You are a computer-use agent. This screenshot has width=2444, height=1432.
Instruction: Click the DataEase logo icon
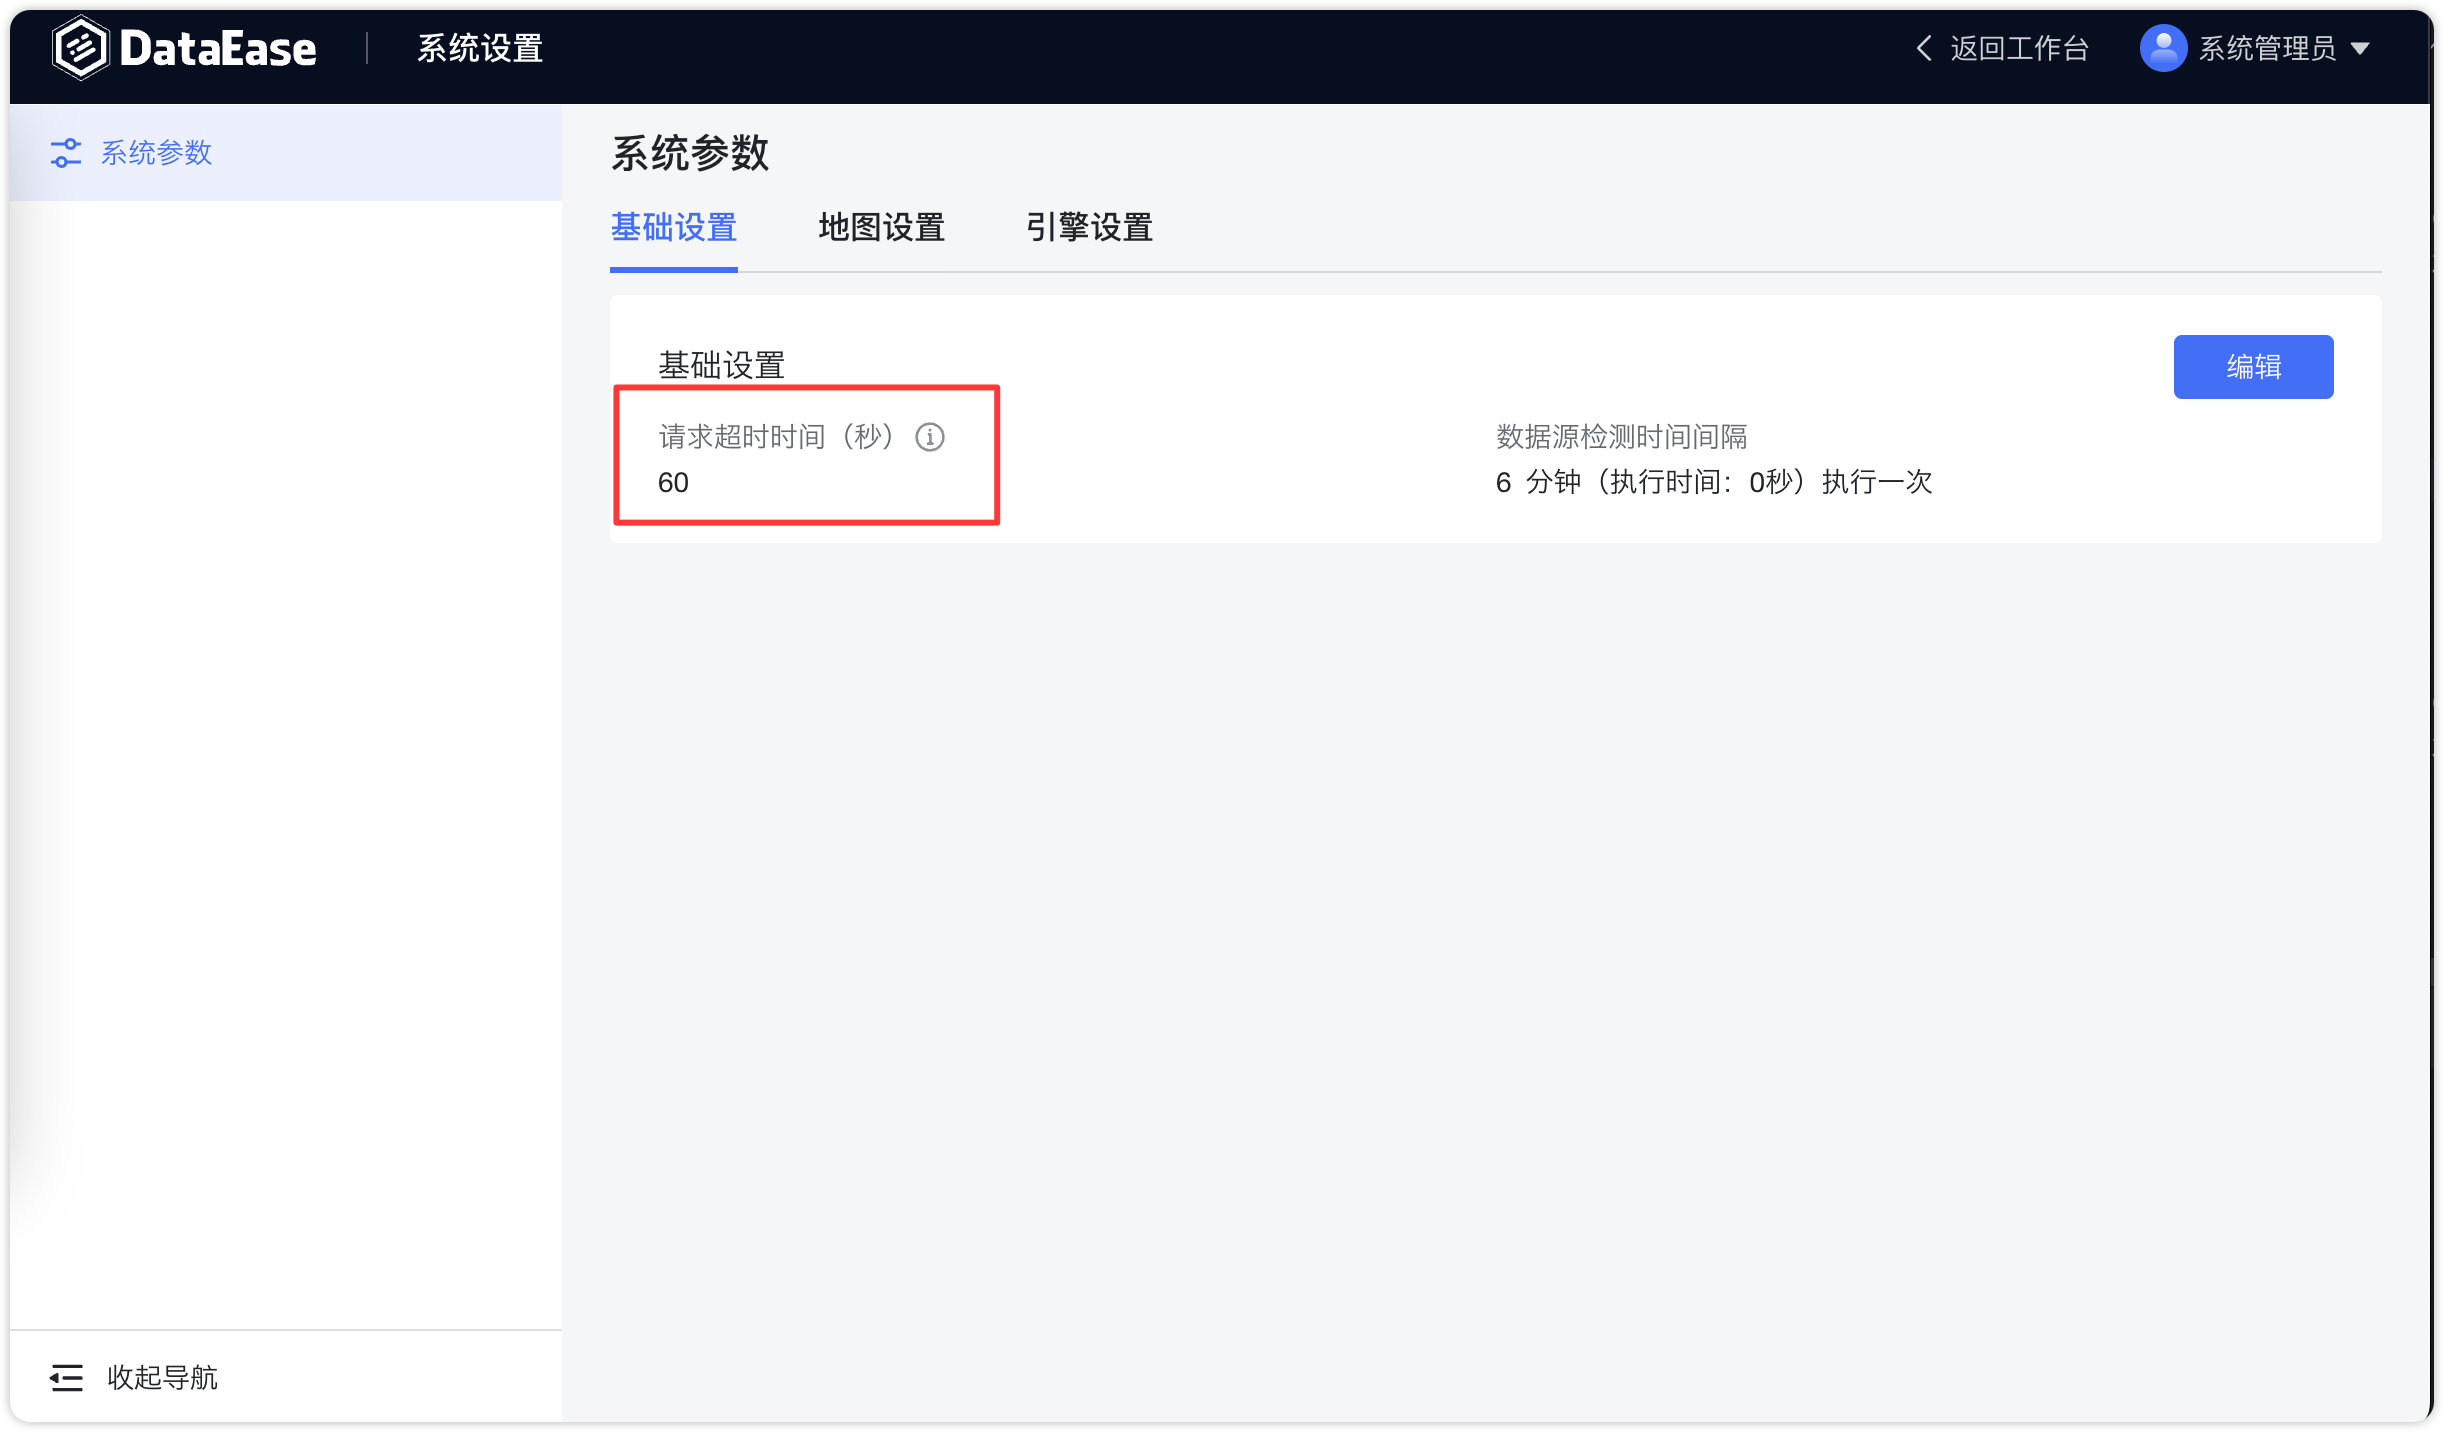click(x=82, y=46)
